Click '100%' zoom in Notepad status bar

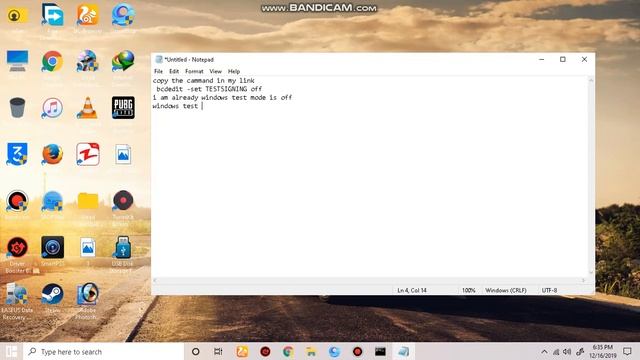point(469,290)
